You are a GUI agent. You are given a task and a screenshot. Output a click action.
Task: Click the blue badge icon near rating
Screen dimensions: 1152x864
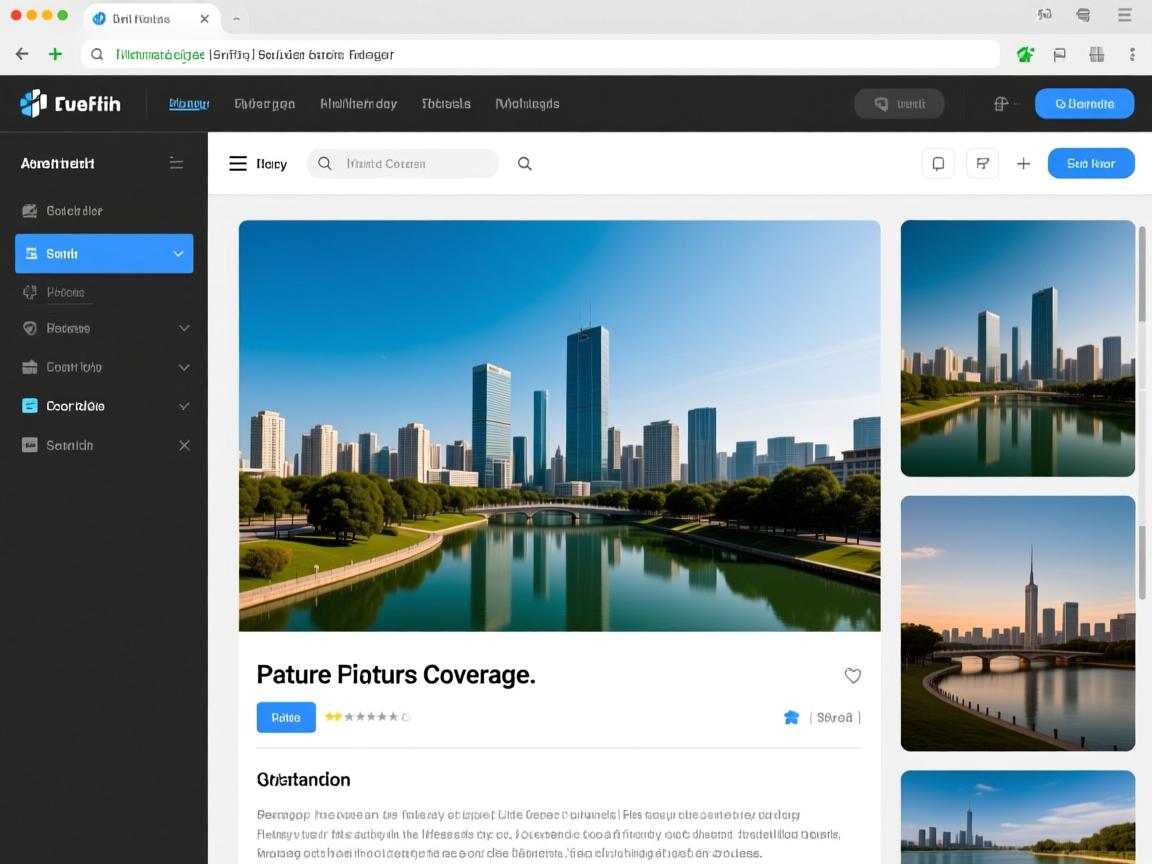point(791,717)
